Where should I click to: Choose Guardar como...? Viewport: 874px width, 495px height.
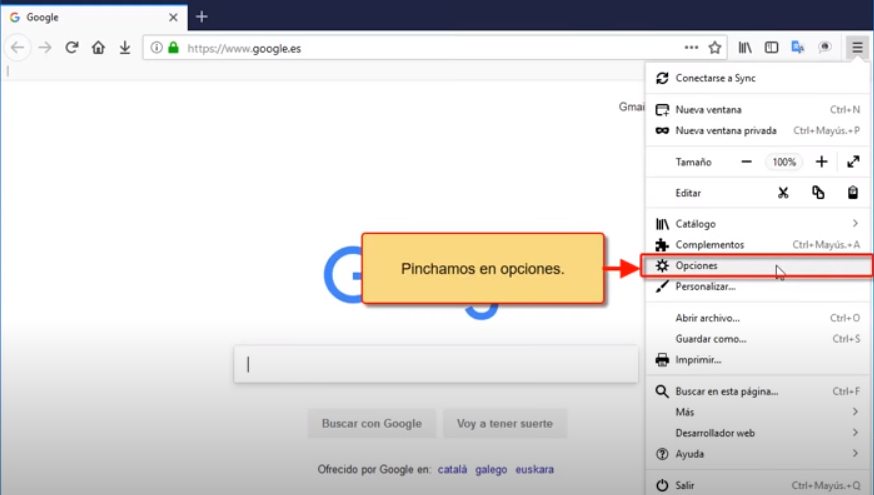pos(758,339)
